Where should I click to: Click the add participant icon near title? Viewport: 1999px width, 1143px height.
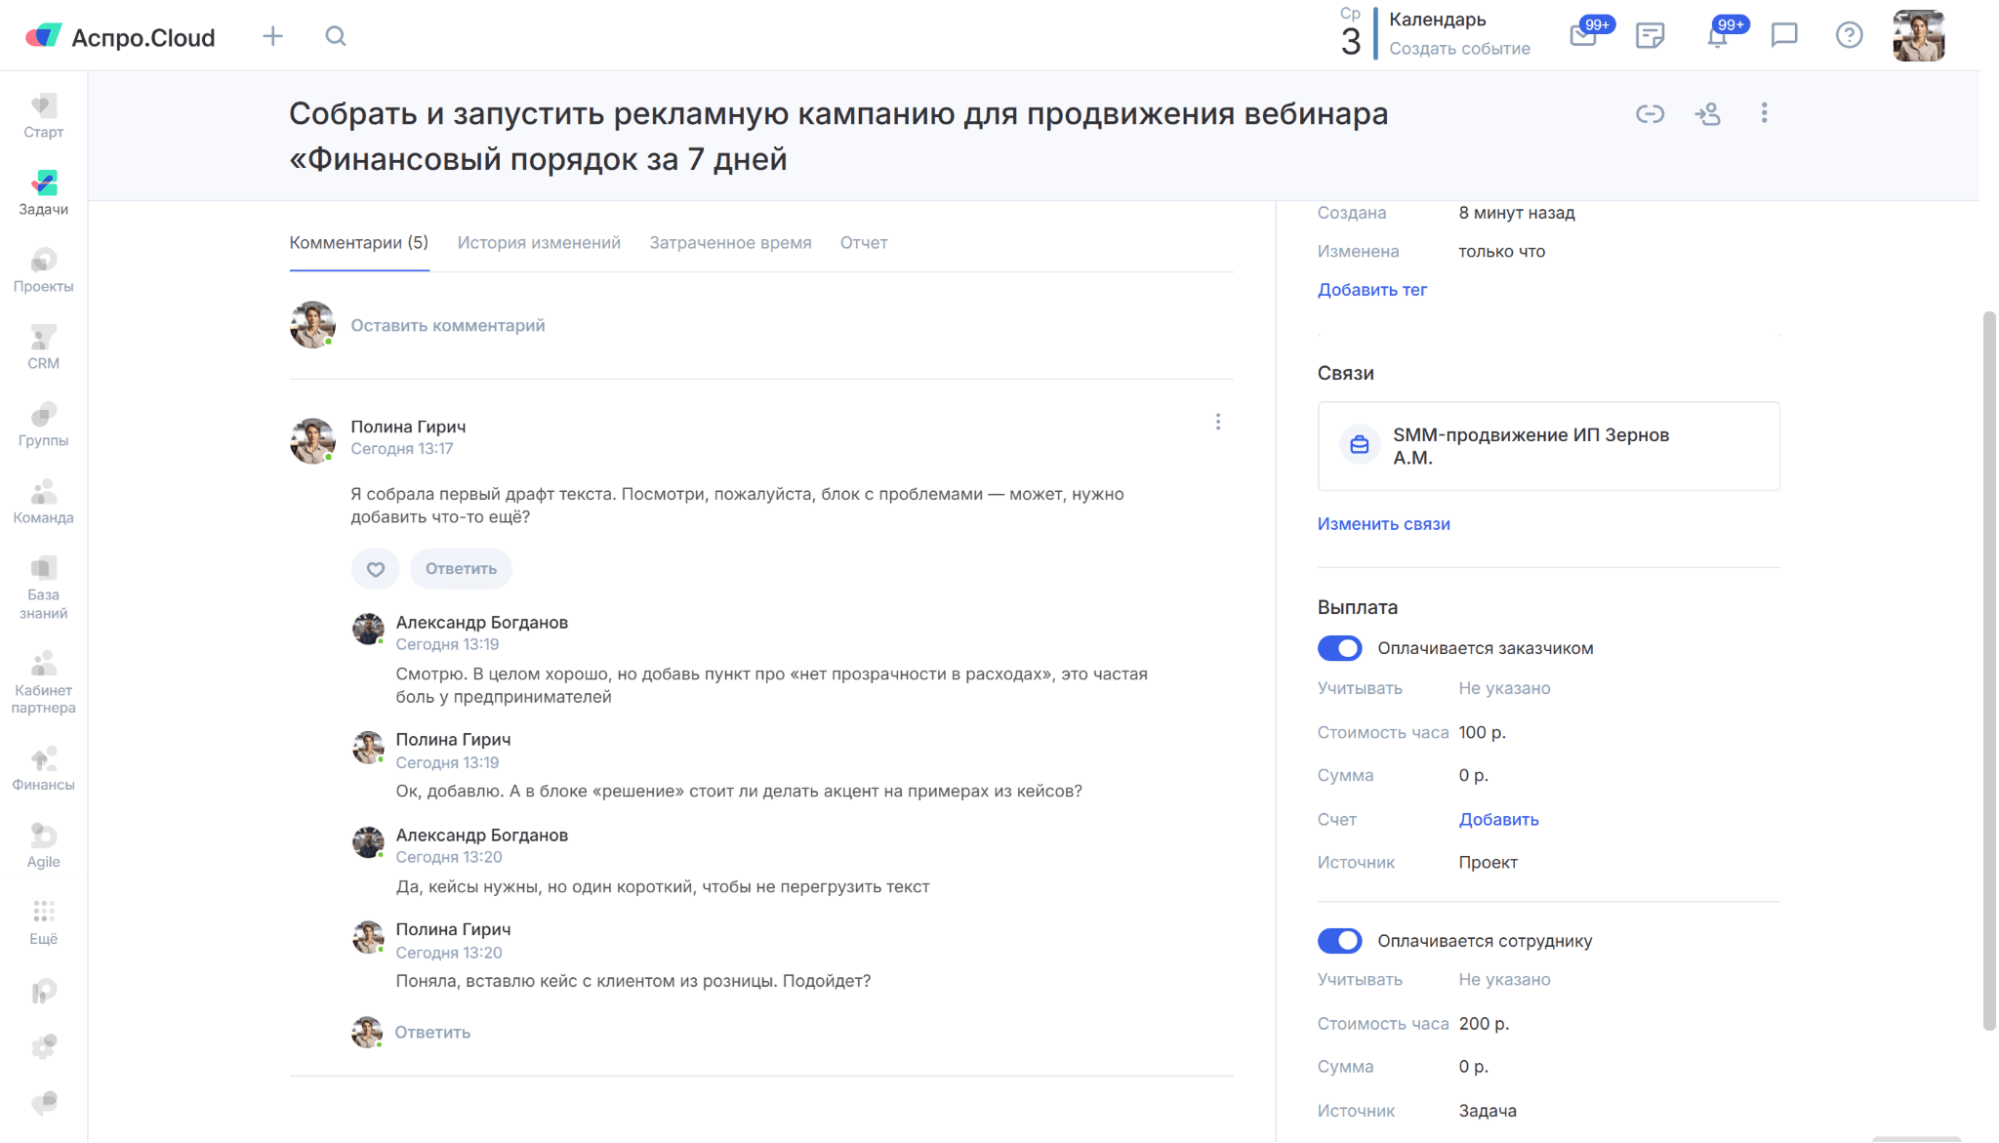click(x=1707, y=114)
